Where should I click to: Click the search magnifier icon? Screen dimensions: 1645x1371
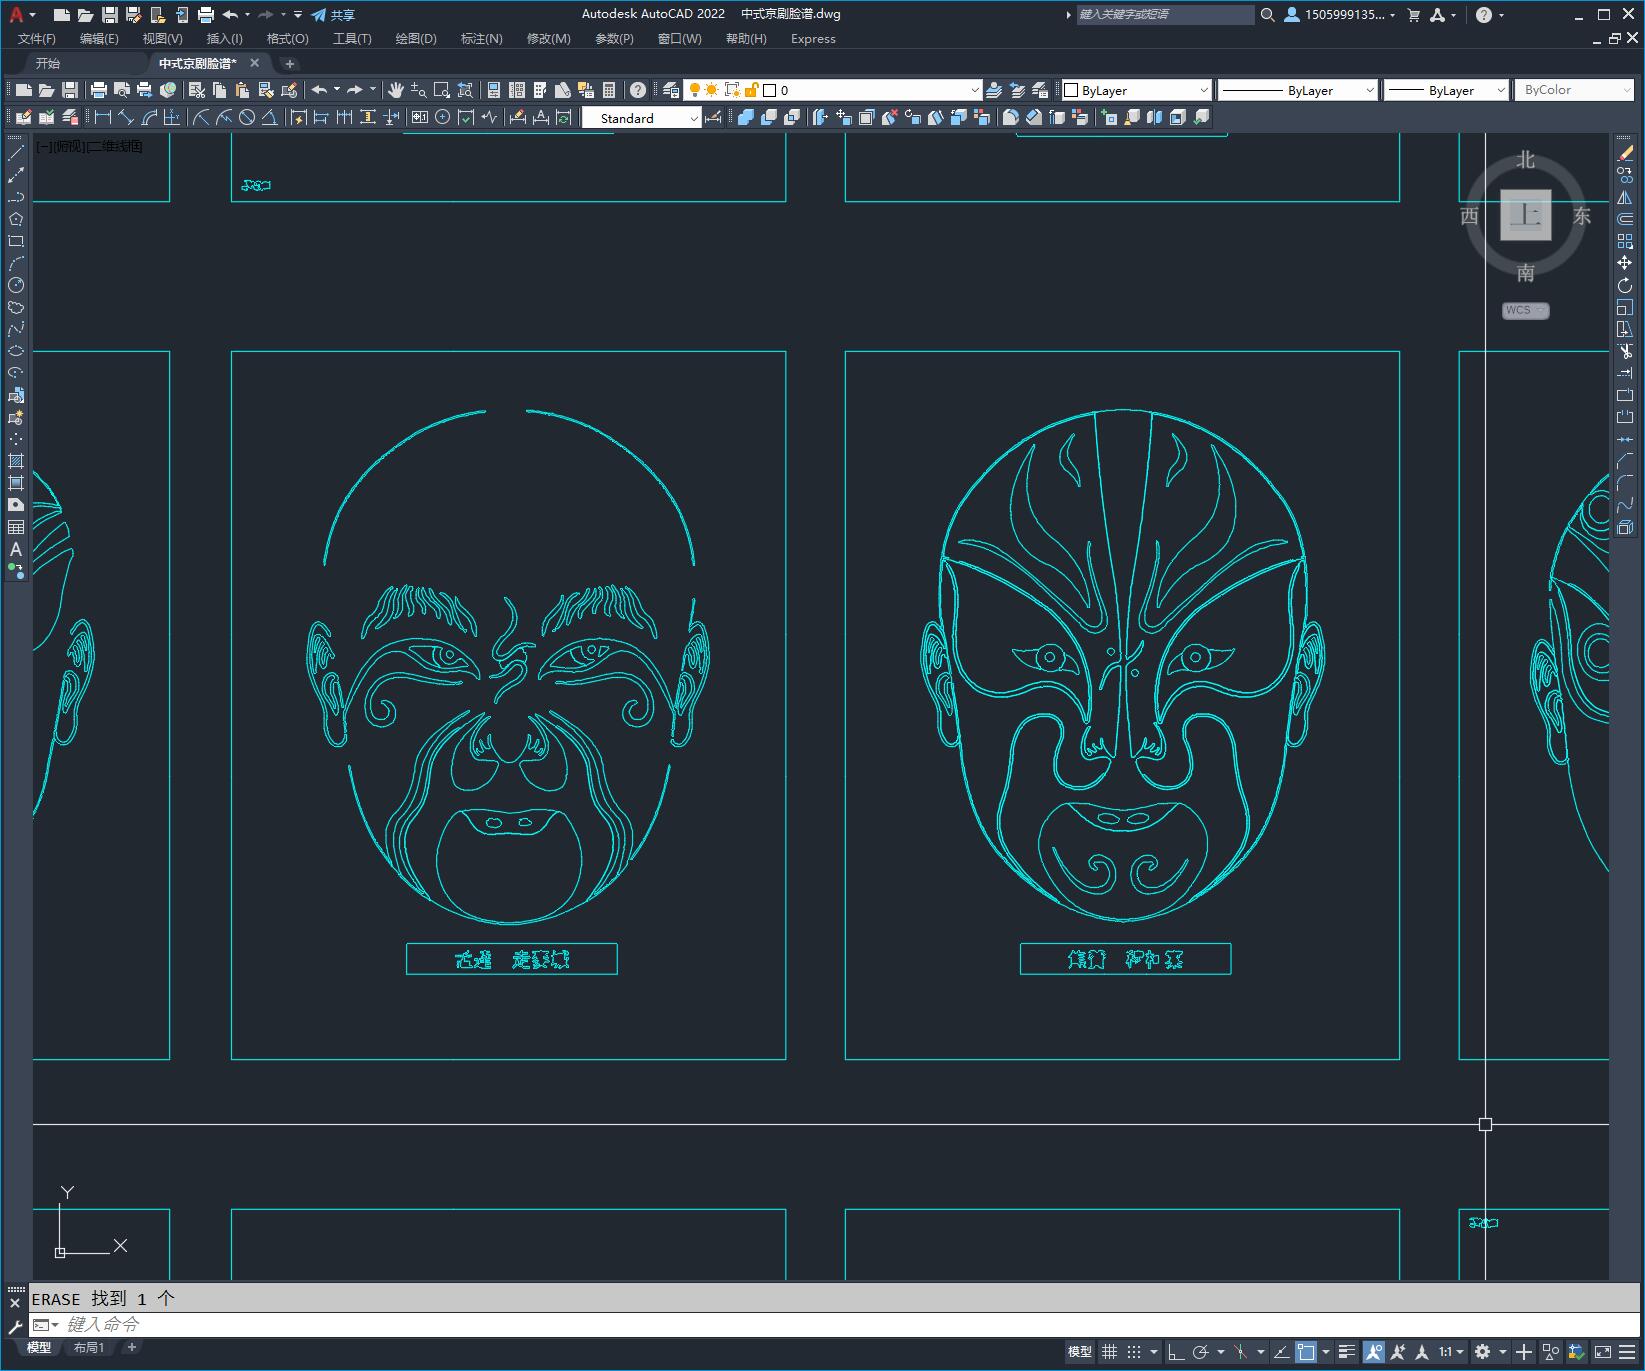click(x=1267, y=15)
